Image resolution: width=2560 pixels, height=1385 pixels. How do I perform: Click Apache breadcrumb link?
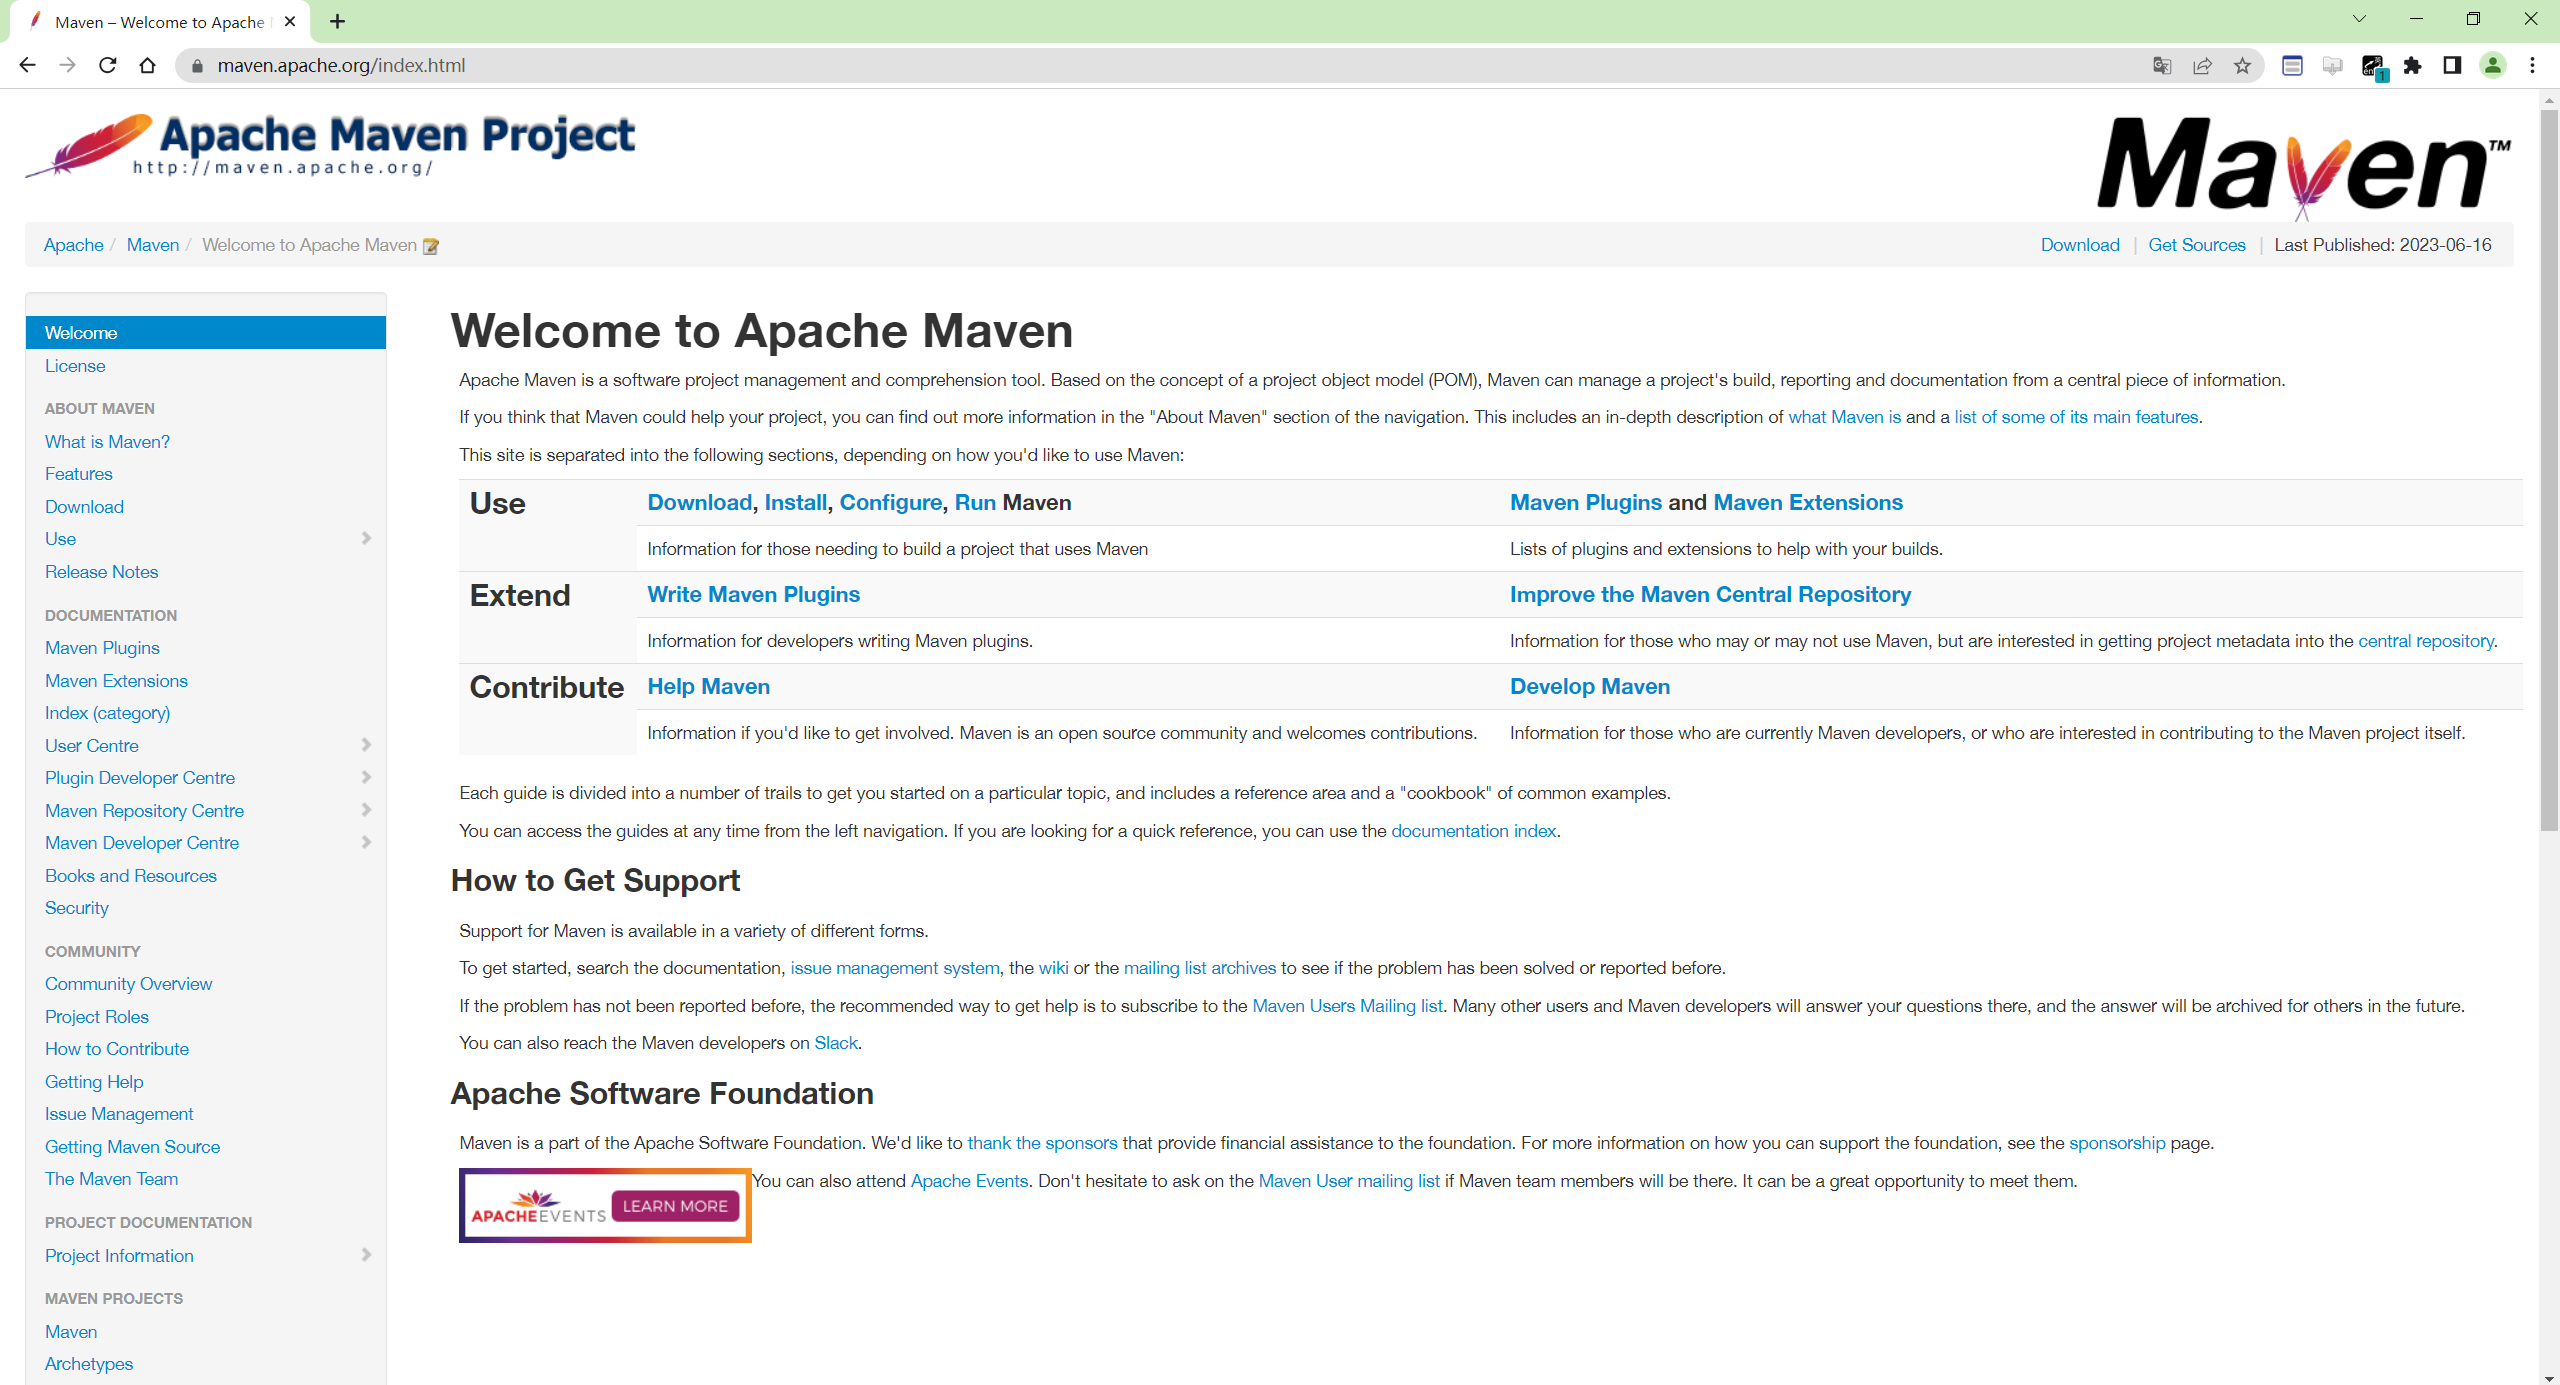tap(74, 245)
